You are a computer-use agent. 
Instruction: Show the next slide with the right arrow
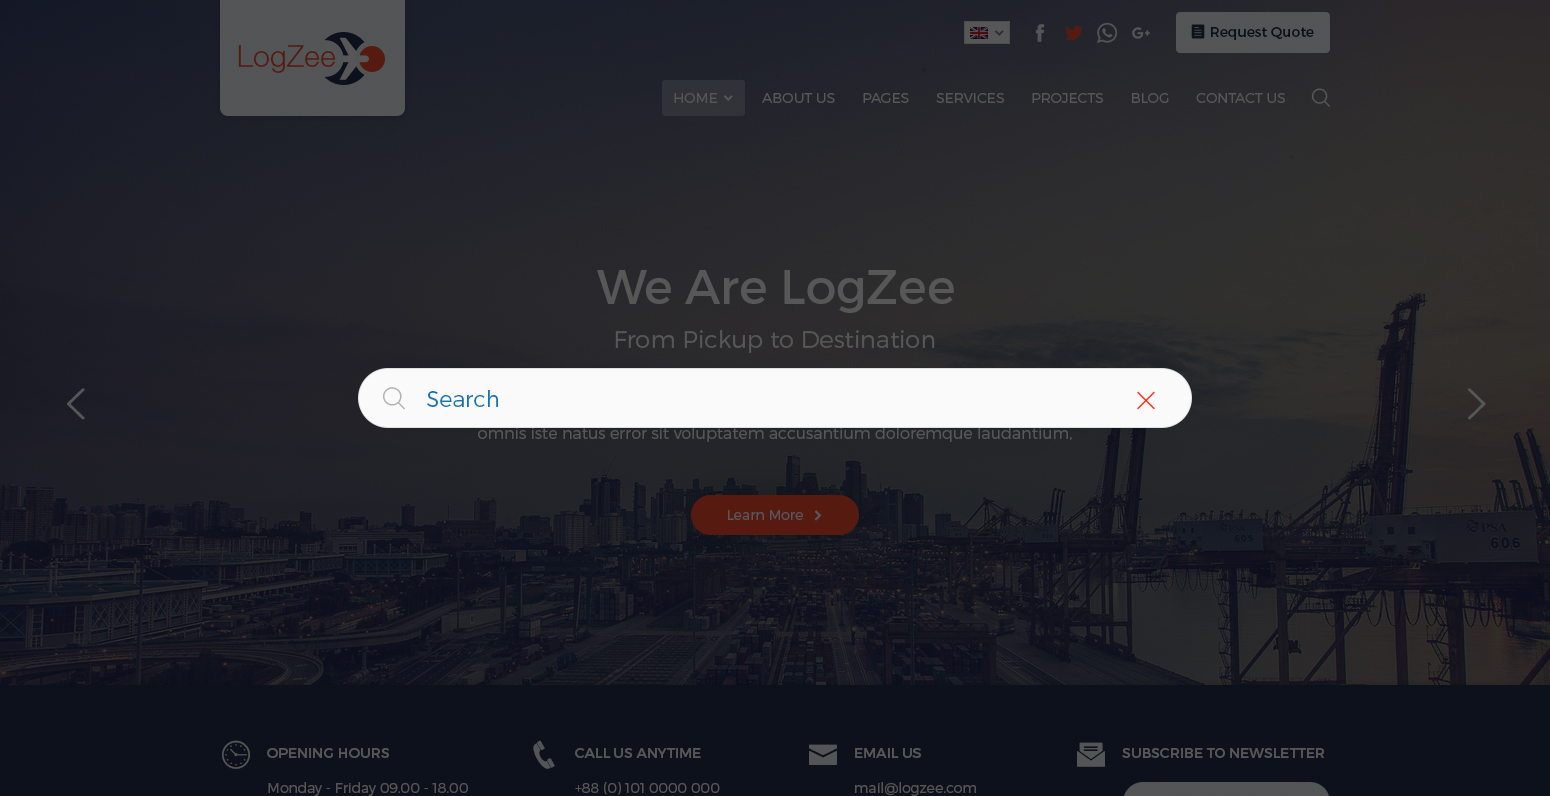(x=1476, y=404)
